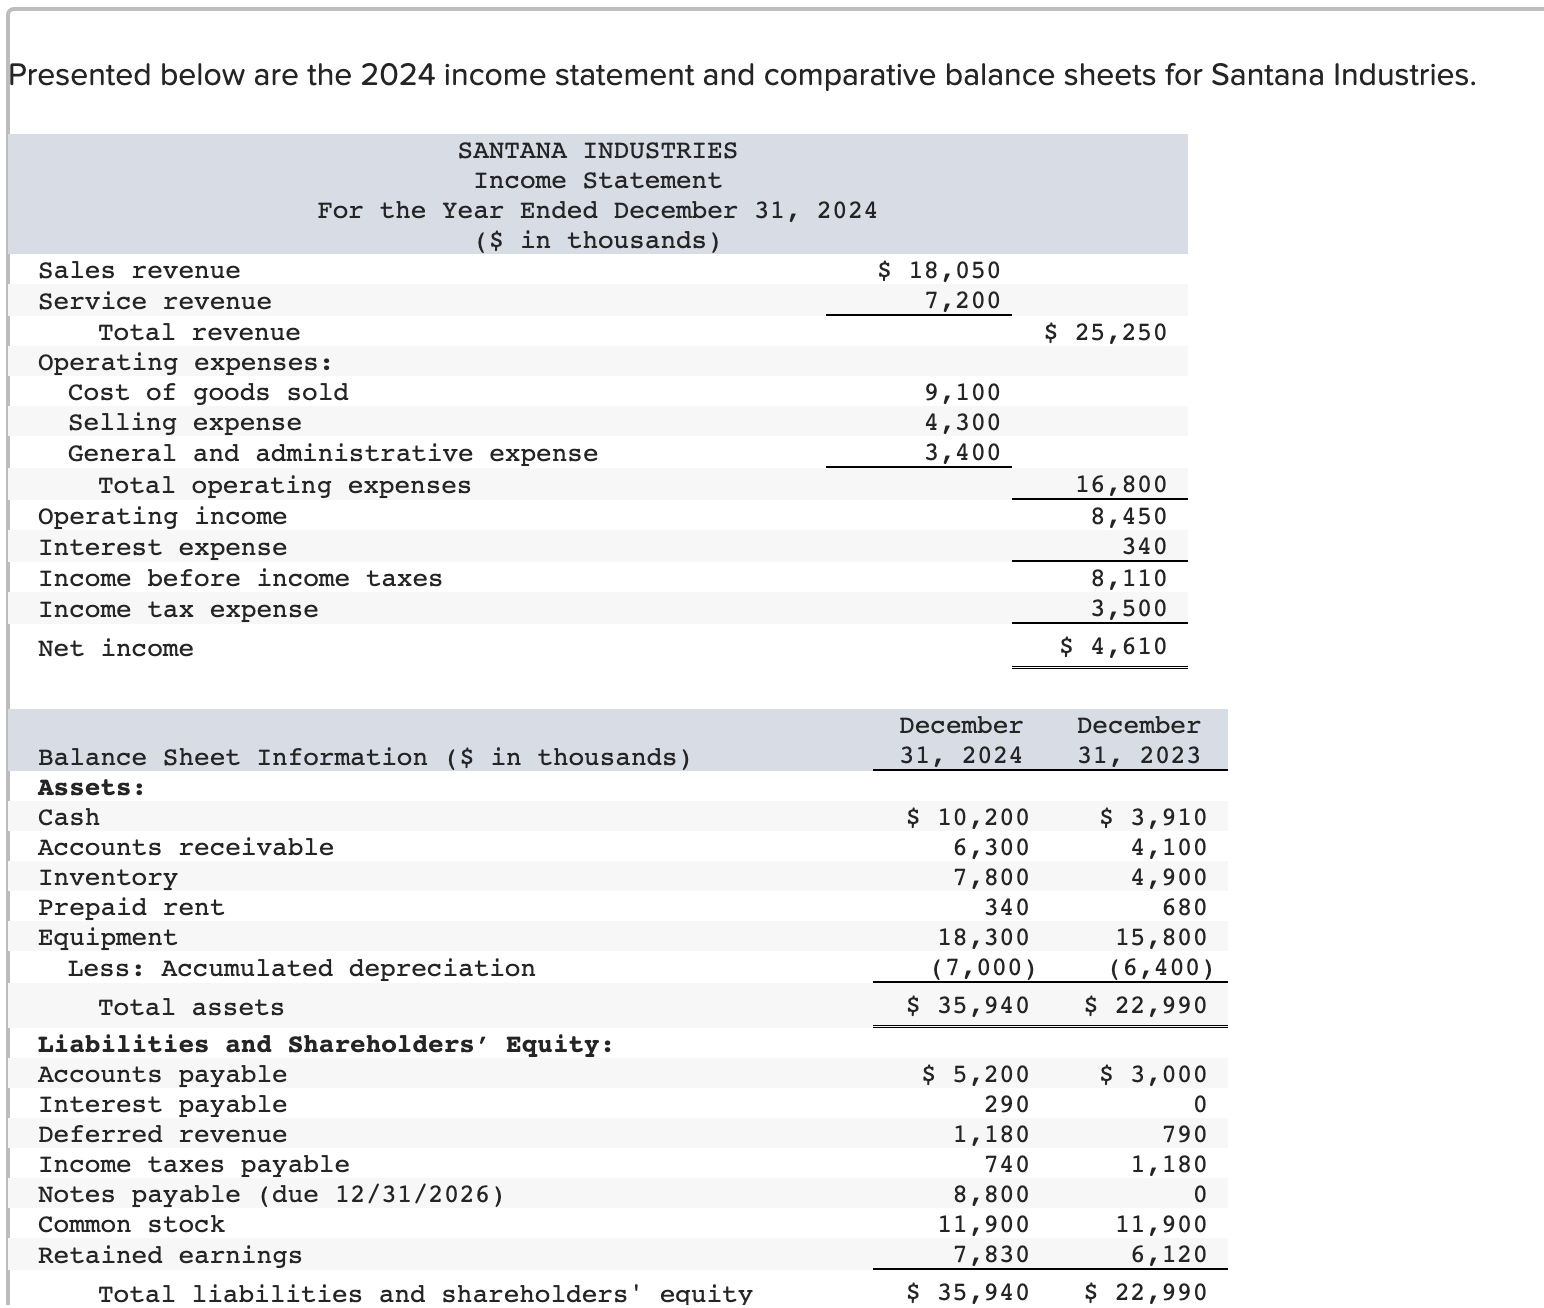Select total operating expenses amount 16,800
Screen dimensions: 1544x1308
point(1121,485)
